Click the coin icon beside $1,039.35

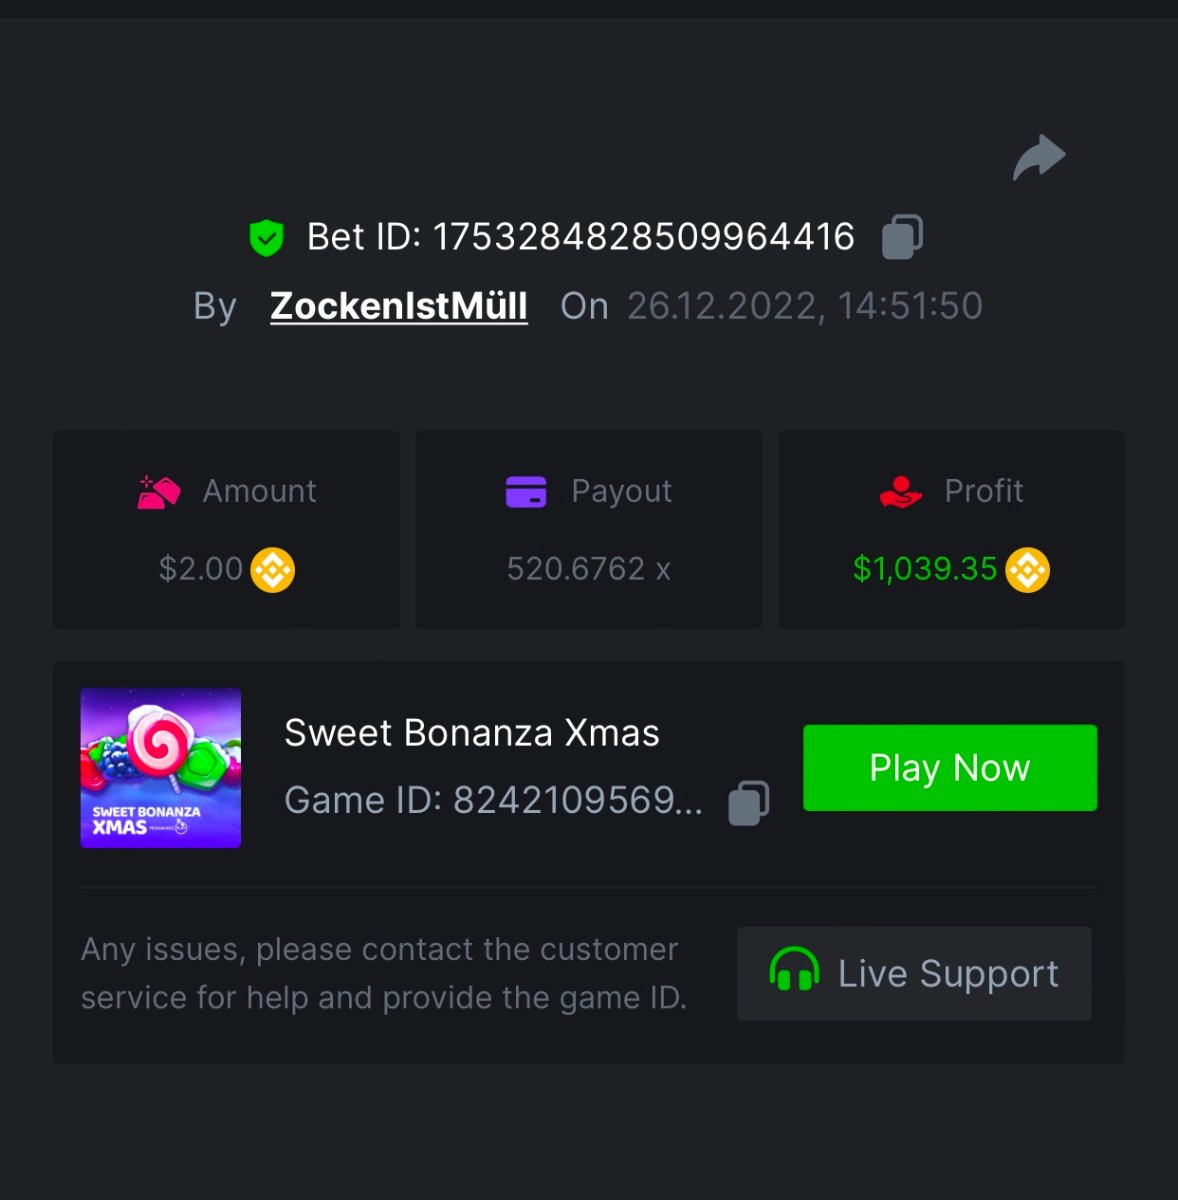pyautogui.click(x=1027, y=570)
